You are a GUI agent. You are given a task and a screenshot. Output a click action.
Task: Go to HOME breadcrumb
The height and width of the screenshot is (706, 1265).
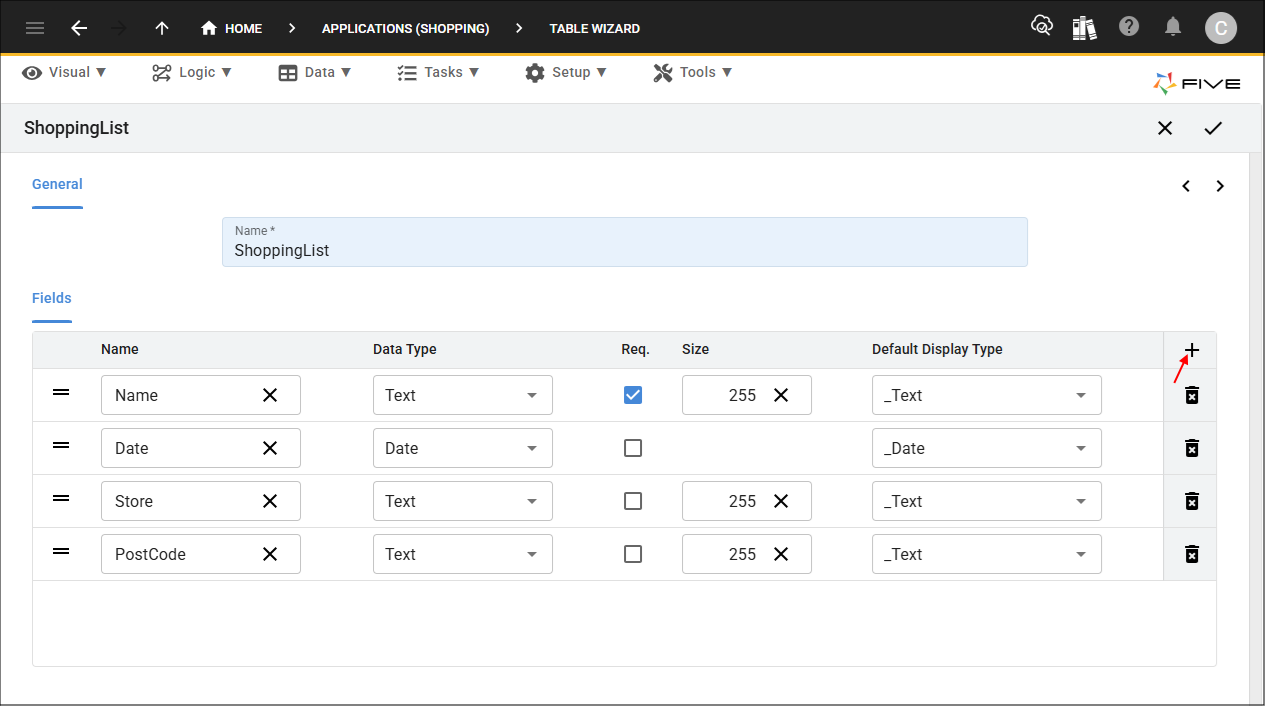[x=232, y=28]
